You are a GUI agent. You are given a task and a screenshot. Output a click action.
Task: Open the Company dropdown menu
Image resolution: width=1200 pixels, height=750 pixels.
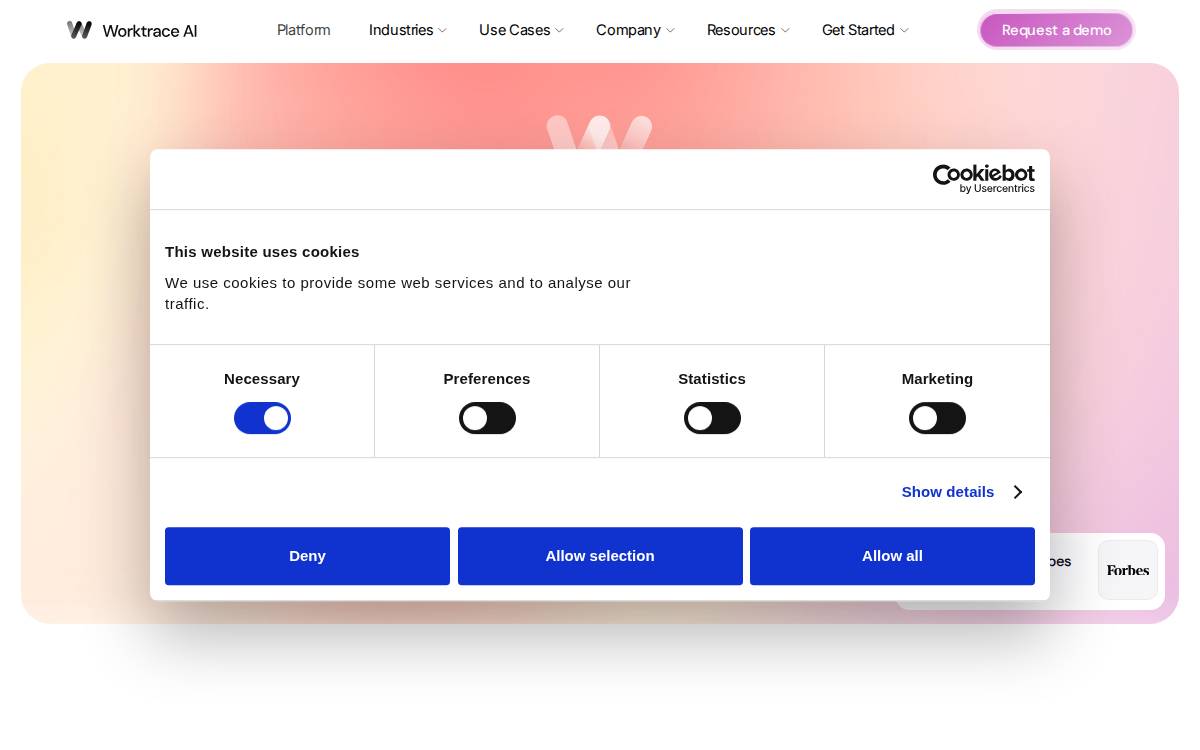tap(635, 30)
